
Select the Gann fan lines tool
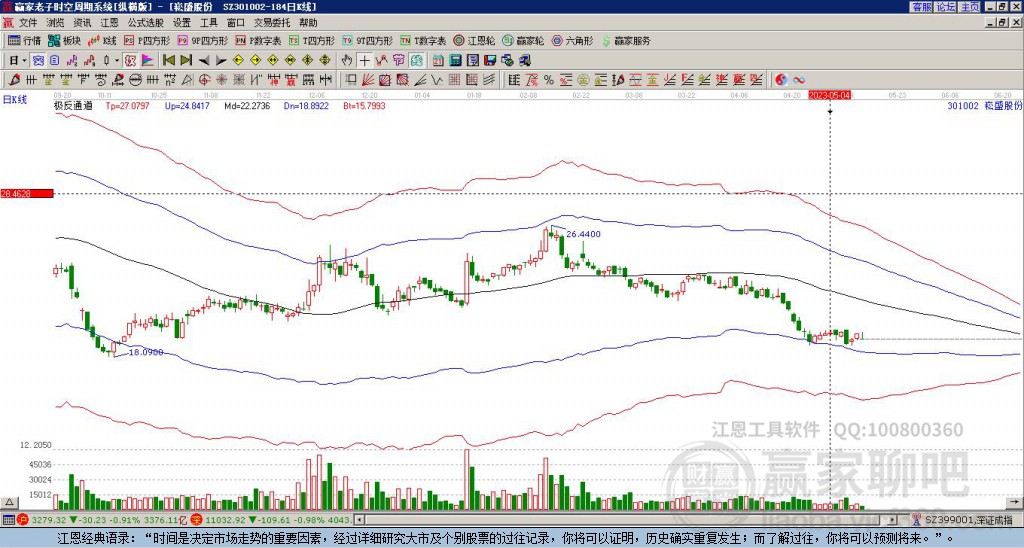(x=368, y=80)
